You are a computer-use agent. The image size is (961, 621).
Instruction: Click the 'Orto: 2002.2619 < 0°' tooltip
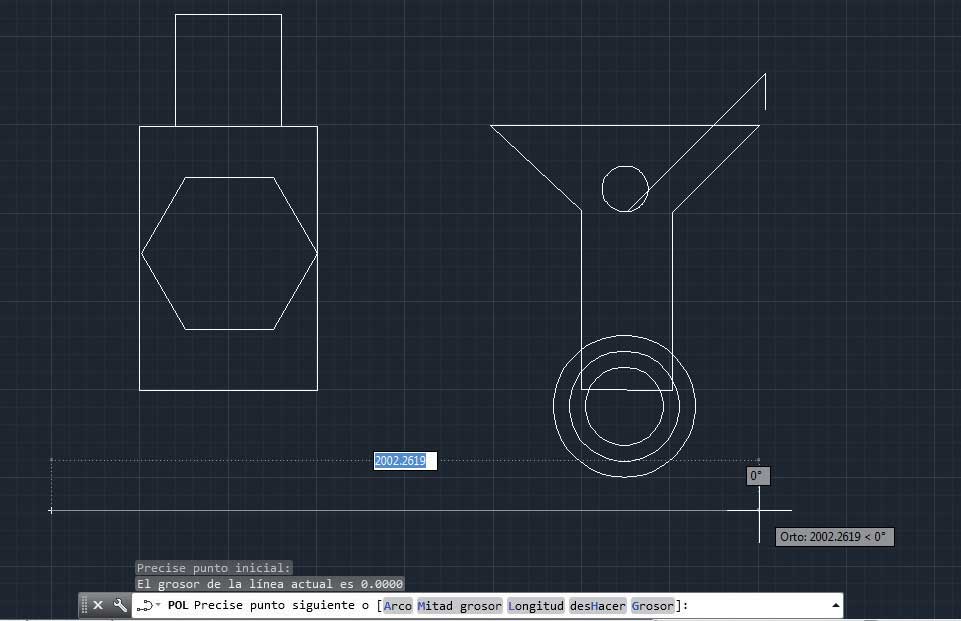(x=834, y=537)
